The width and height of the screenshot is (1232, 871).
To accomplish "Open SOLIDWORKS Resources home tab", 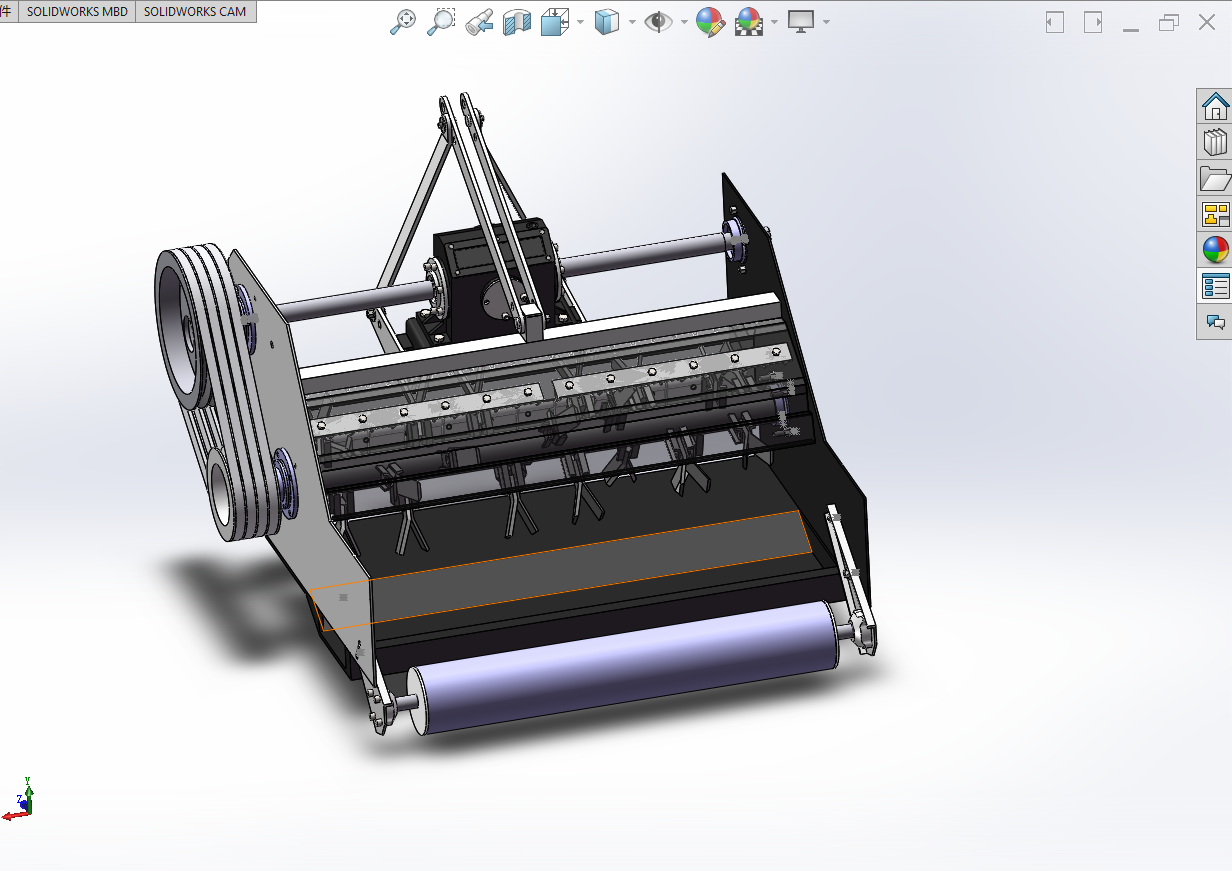I will click(x=1215, y=106).
